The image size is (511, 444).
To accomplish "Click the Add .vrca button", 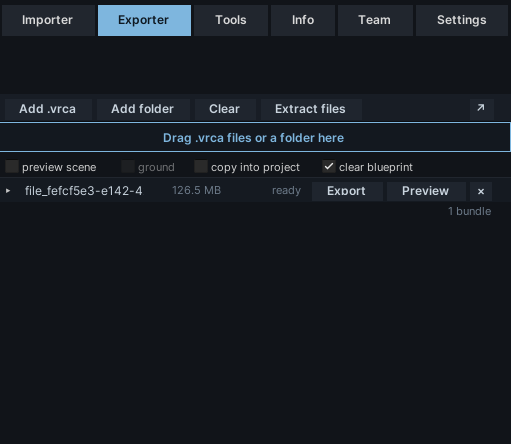I will pos(48,109).
